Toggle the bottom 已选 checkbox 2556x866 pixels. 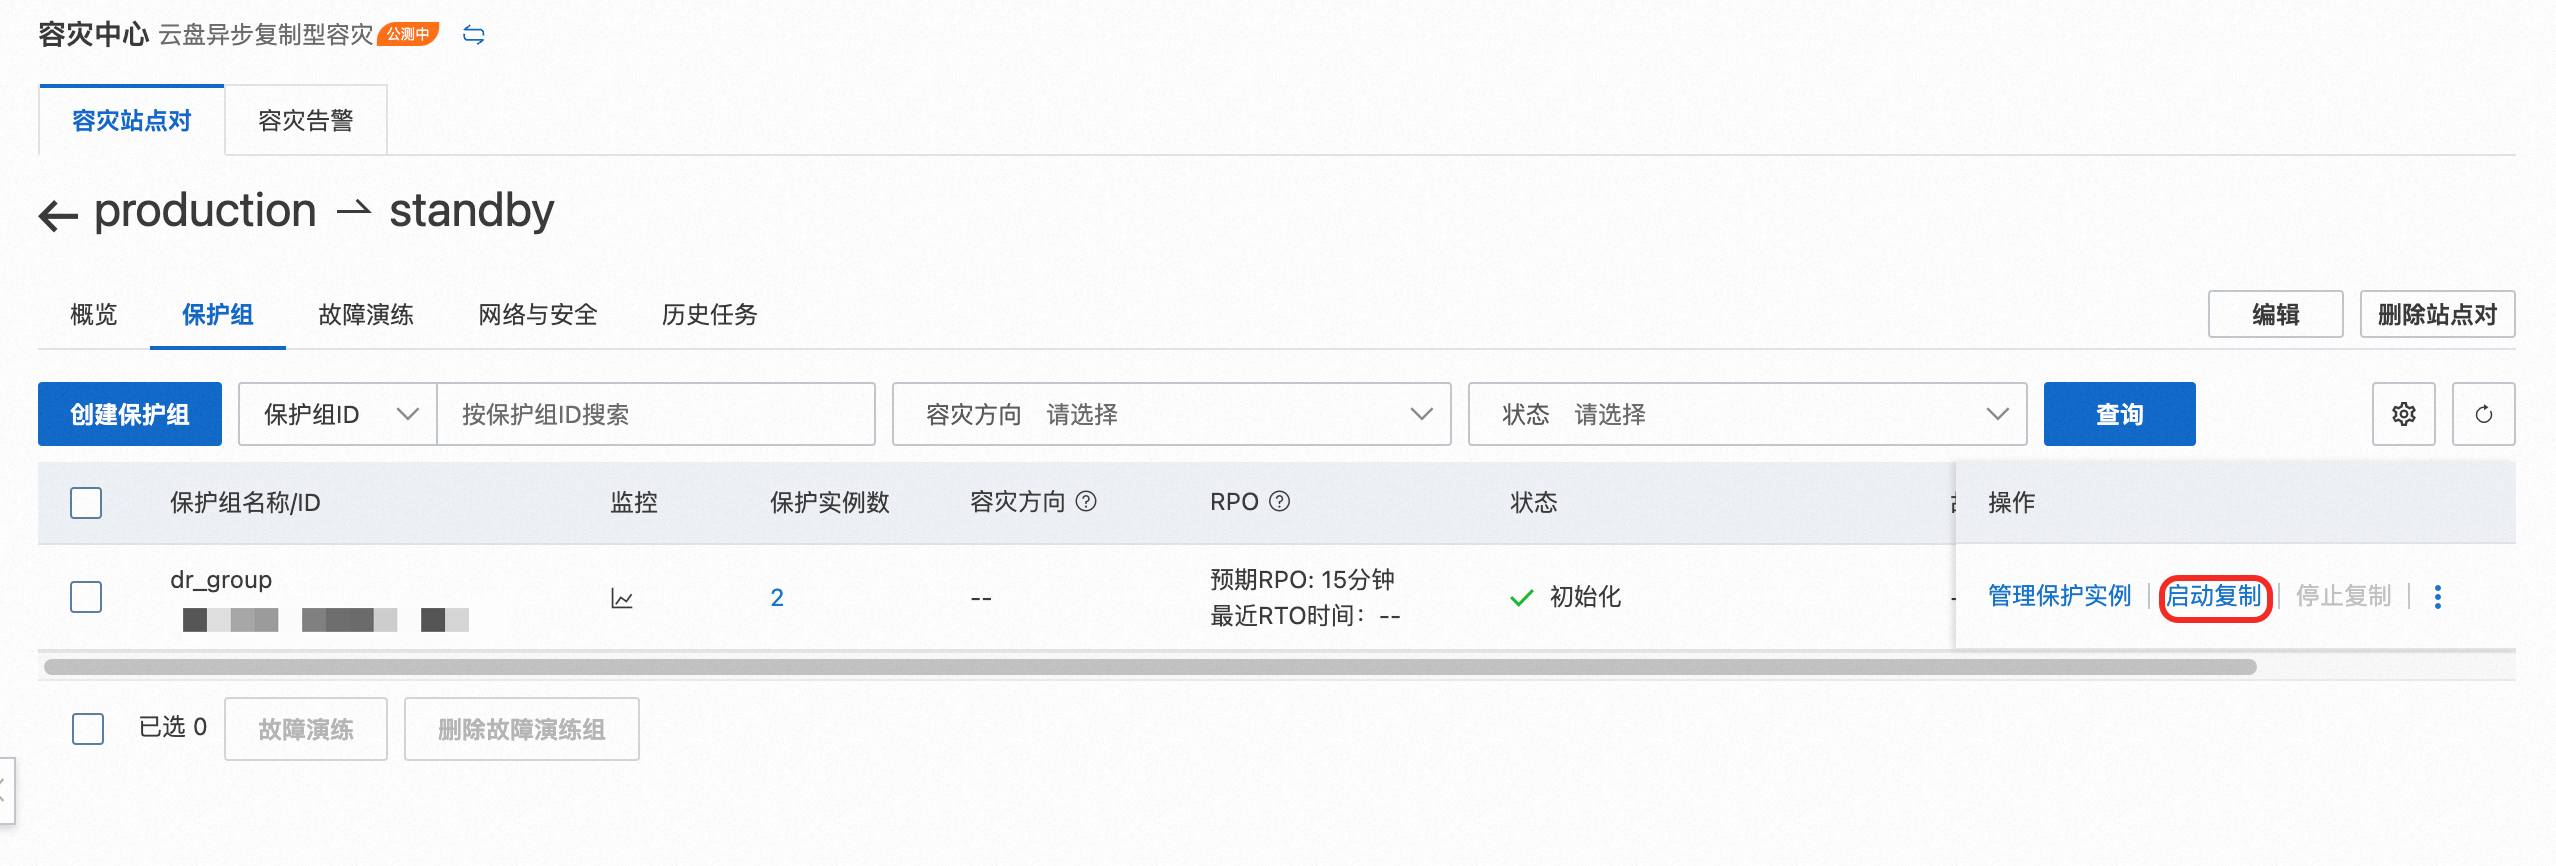pos(88,728)
